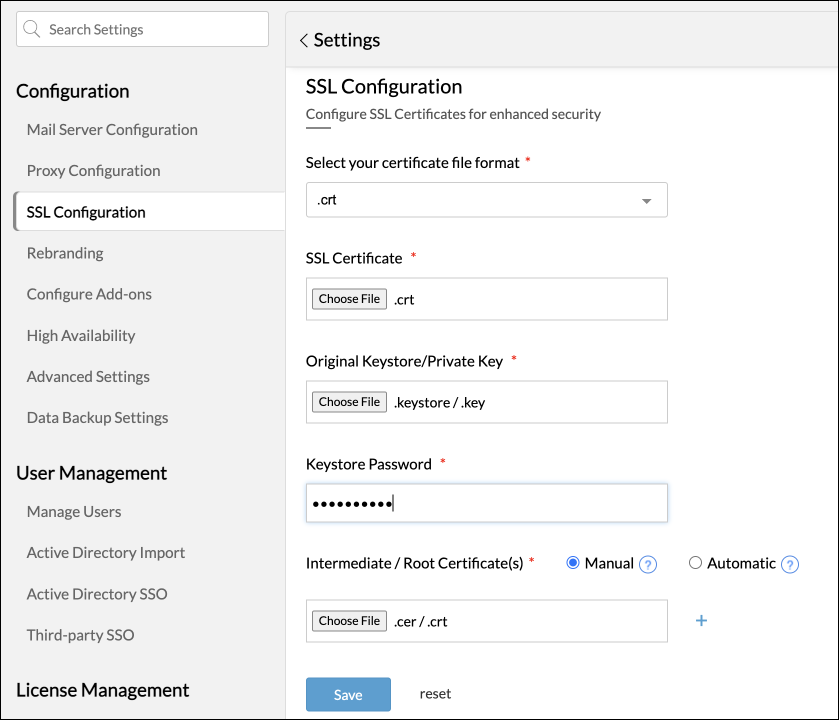Viewport: 839px width, 720px height.
Task: Open help icon next to Manual
Action: (x=648, y=564)
